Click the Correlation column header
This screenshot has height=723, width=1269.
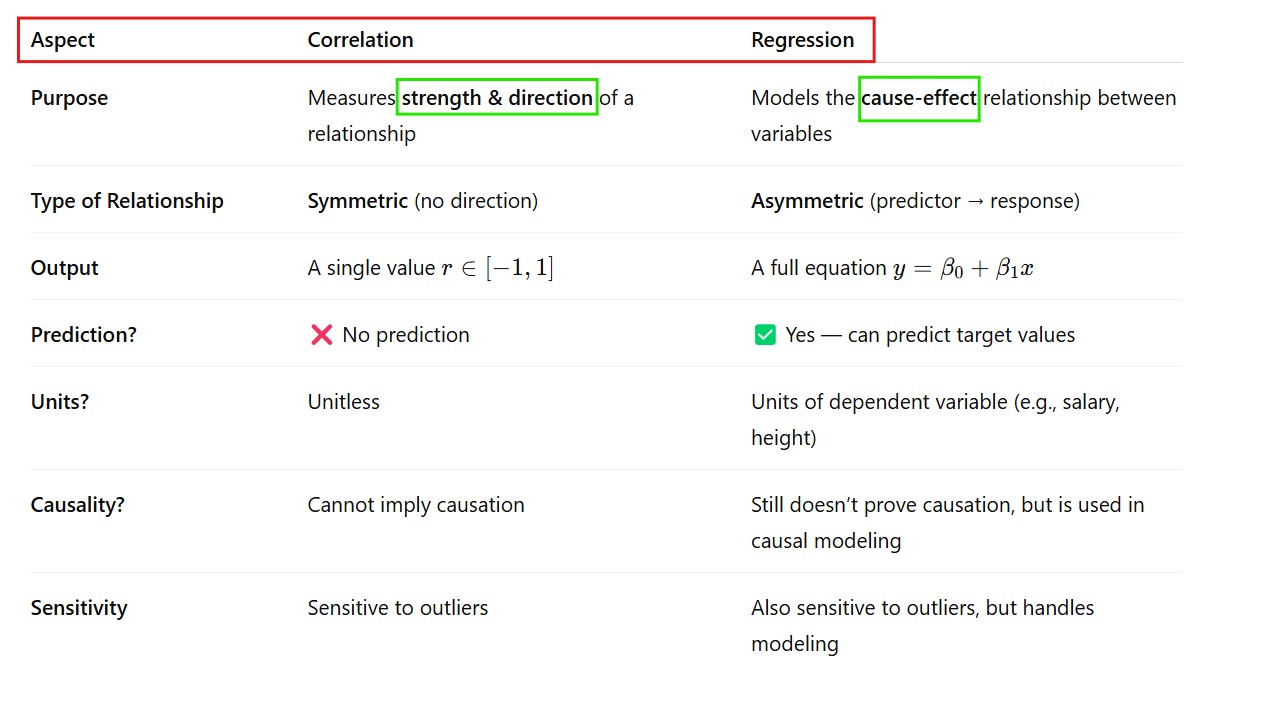(360, 40)
